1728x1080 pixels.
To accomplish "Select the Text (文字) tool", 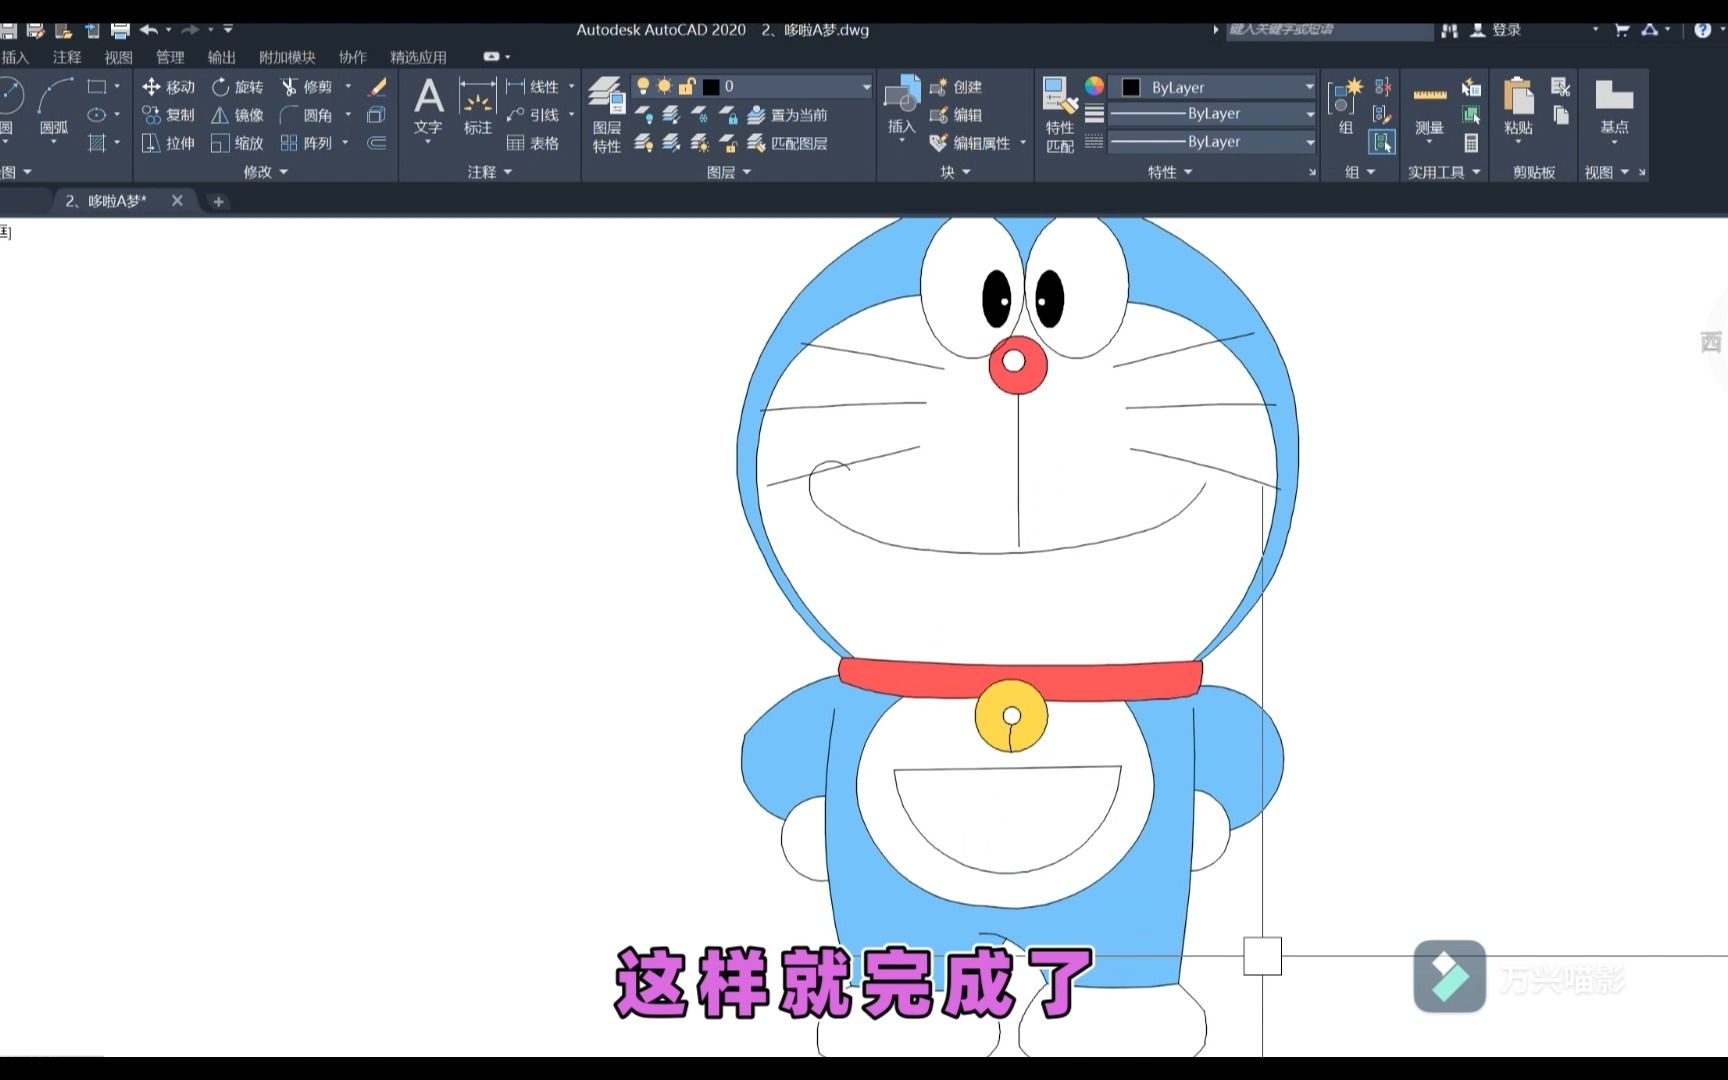I will tap(428, 108).
